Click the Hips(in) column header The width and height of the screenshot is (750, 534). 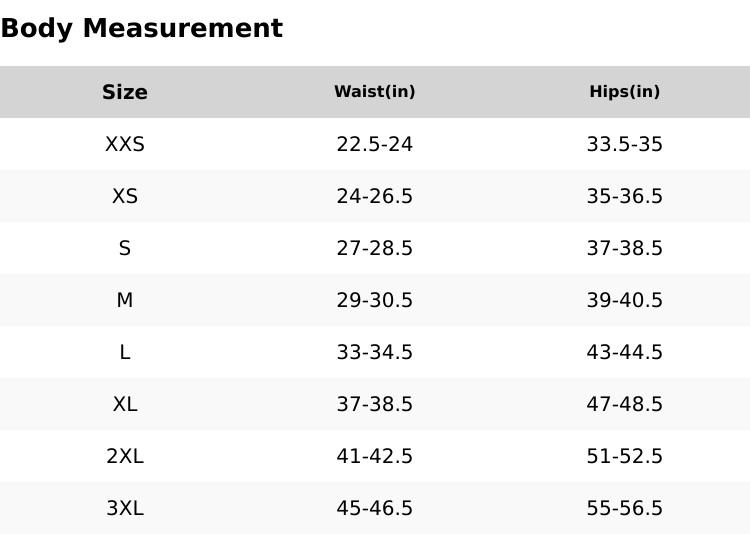click(x=625, y=92)
